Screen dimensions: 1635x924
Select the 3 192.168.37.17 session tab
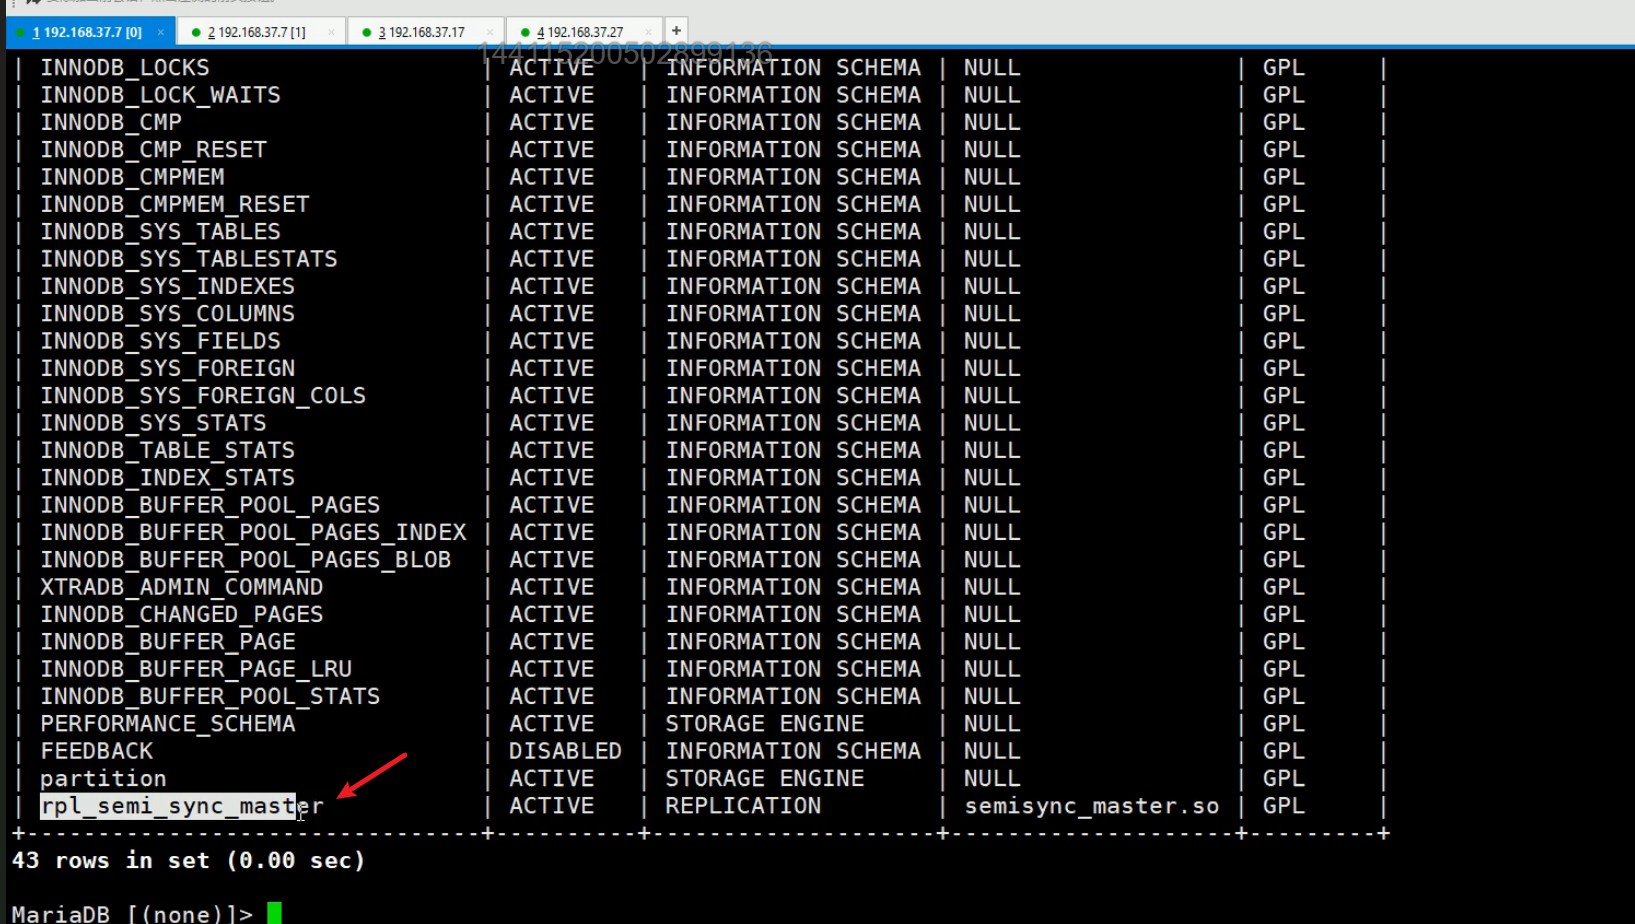click(x=420, y=32)
